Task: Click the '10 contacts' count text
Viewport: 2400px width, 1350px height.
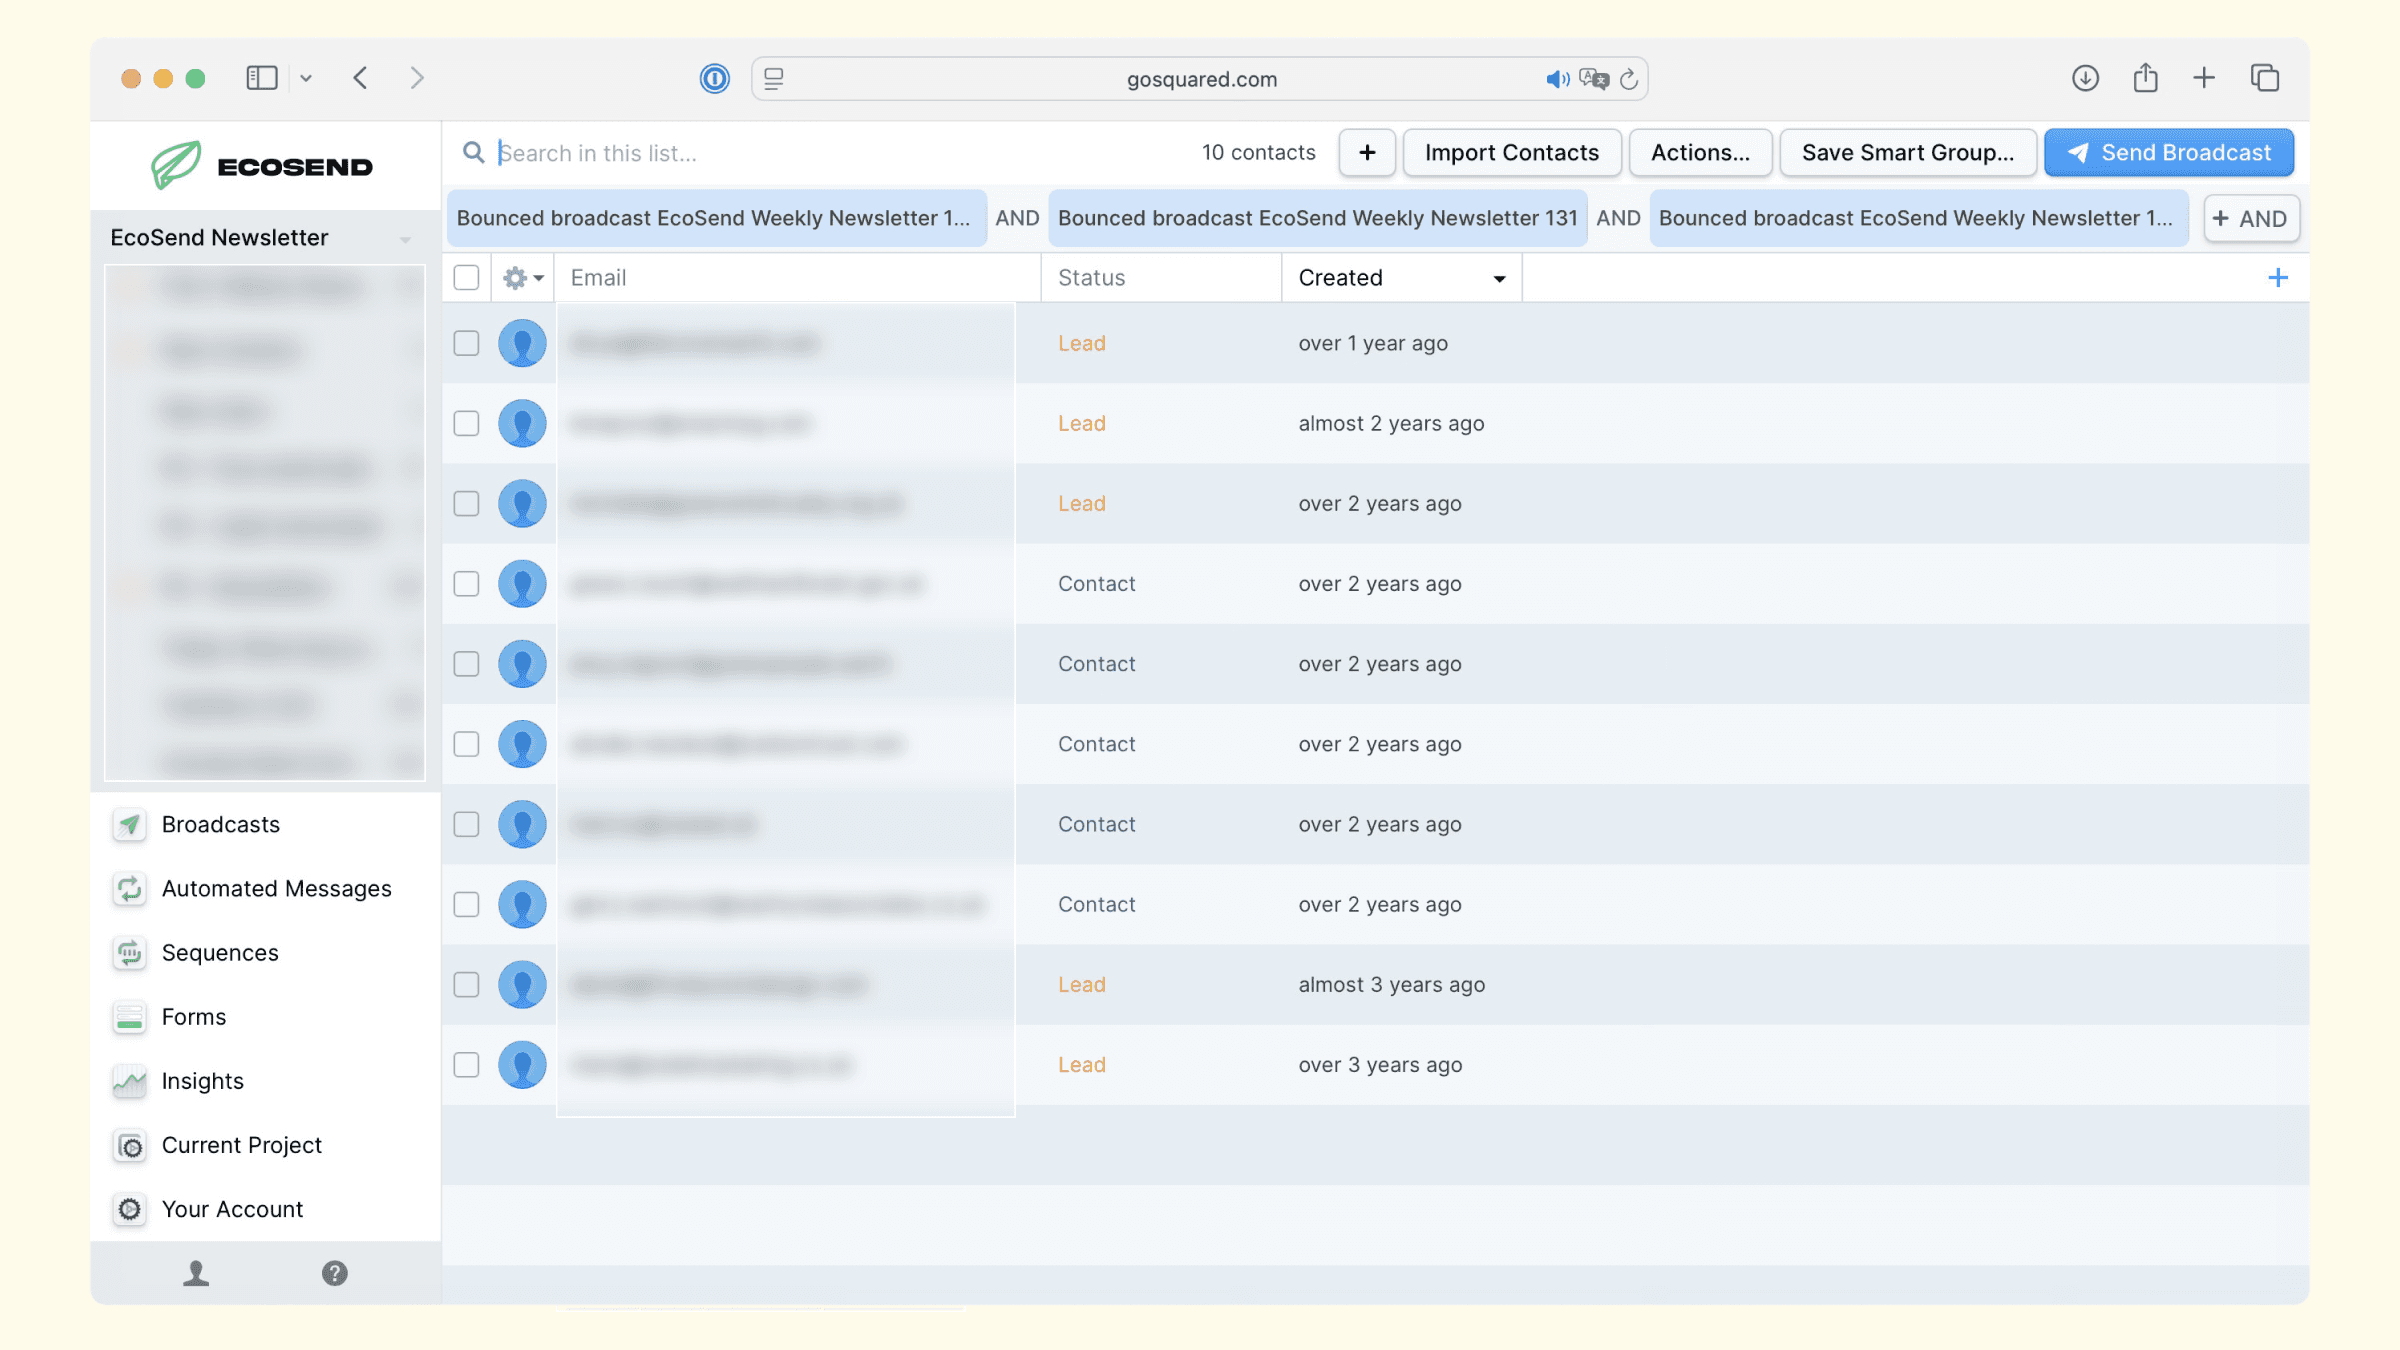Action: point(1258,152)
